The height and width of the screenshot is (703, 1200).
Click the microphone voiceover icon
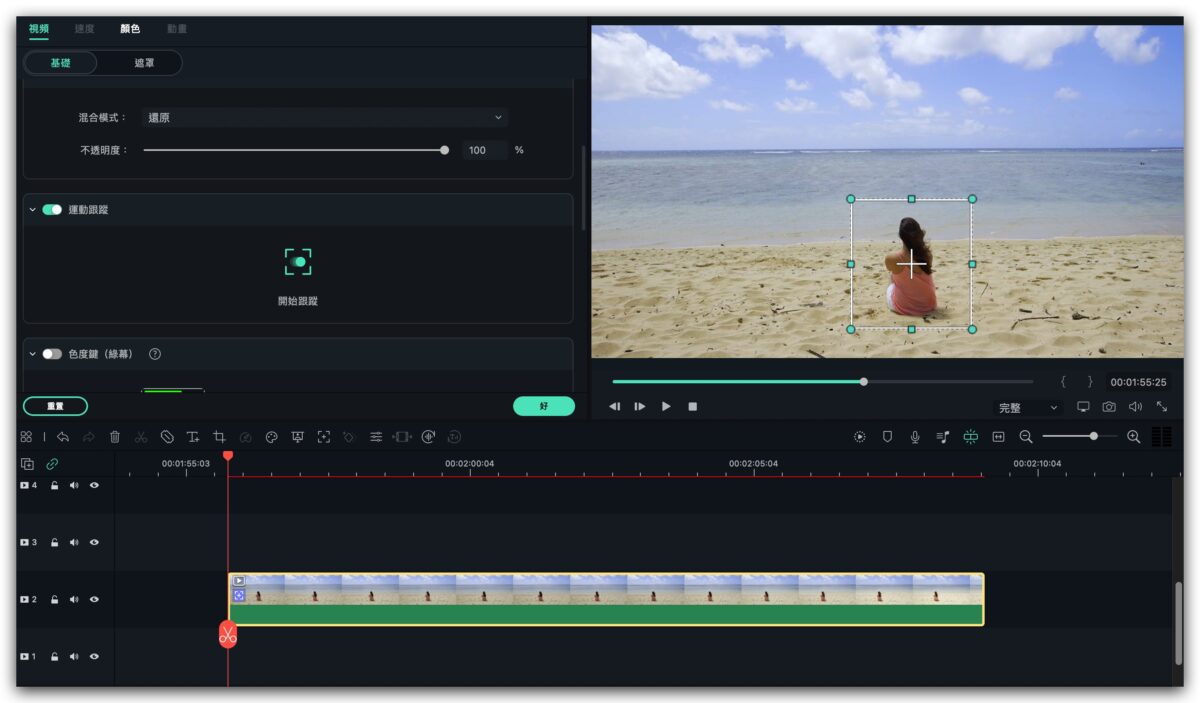(x=915, y=437)
